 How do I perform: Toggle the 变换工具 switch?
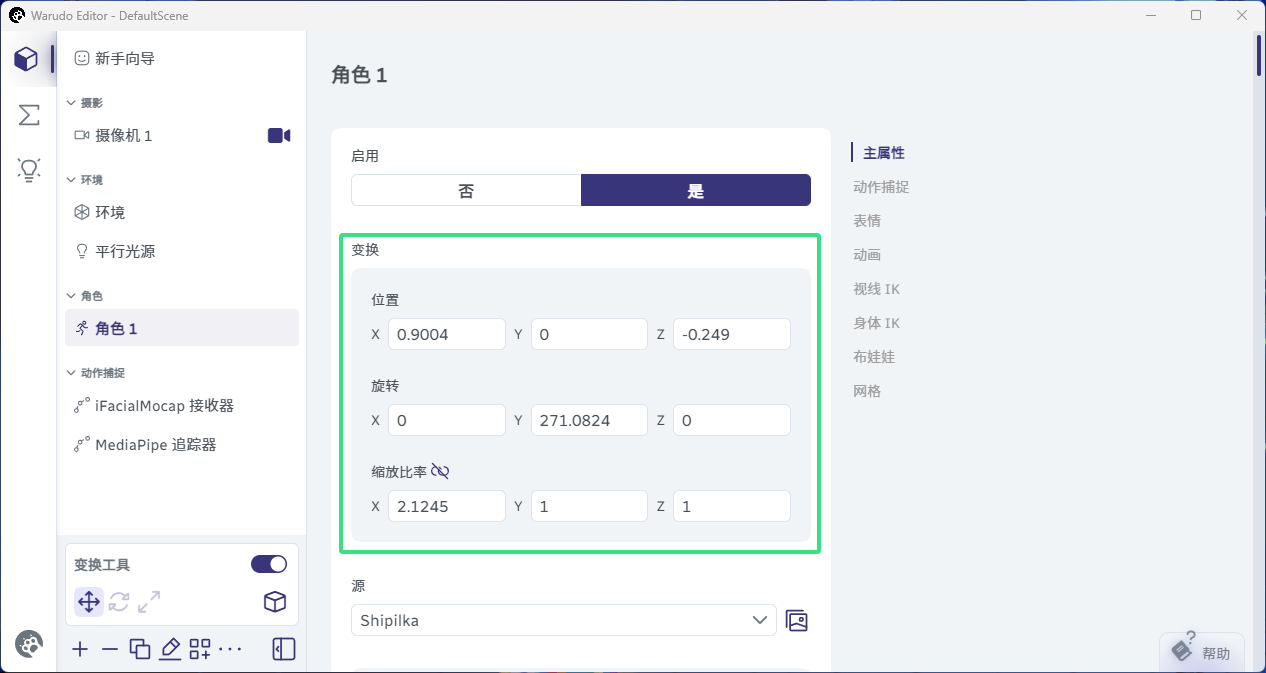pos(269,564)
